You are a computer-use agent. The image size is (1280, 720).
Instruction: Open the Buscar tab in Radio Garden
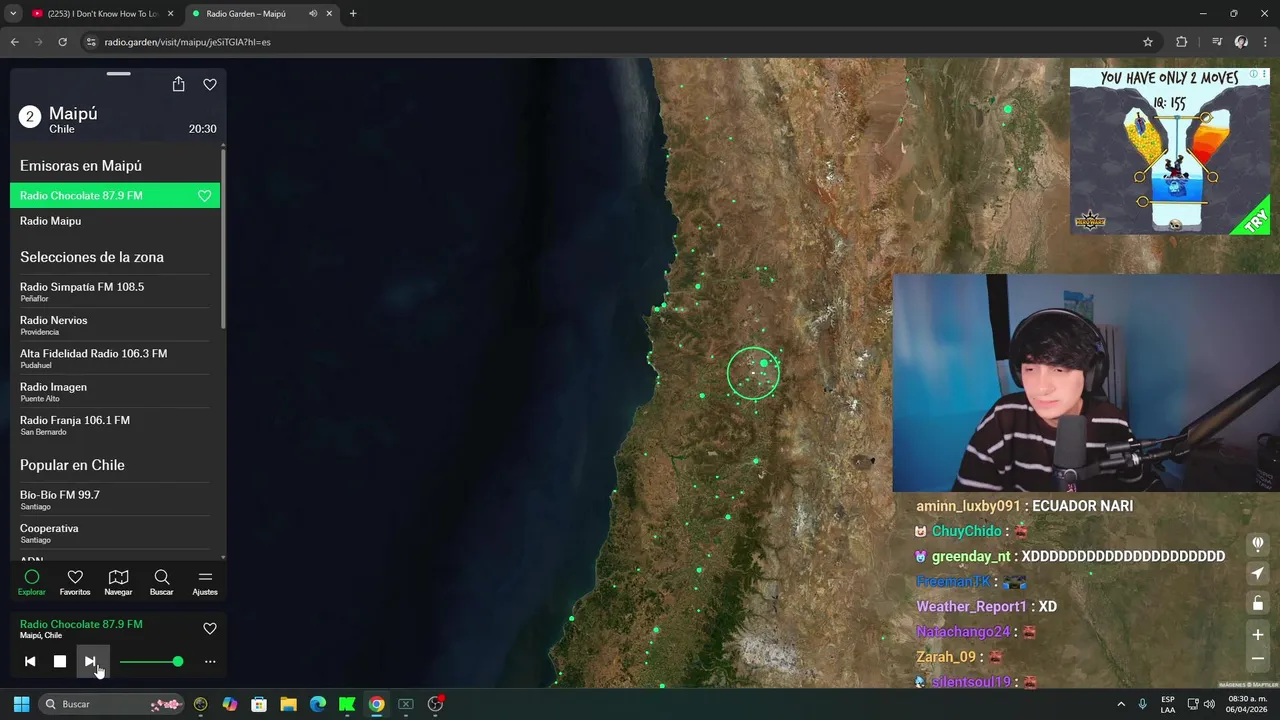pos(162,583)
